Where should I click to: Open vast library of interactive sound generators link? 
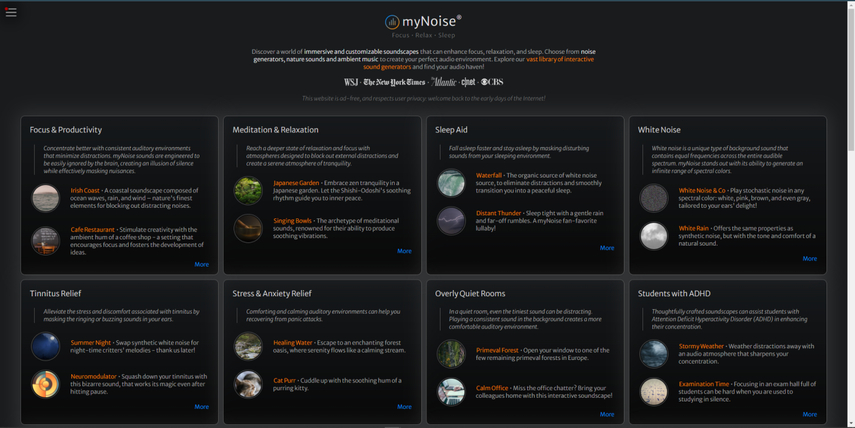pyautogui.click(x=478, y=63)
